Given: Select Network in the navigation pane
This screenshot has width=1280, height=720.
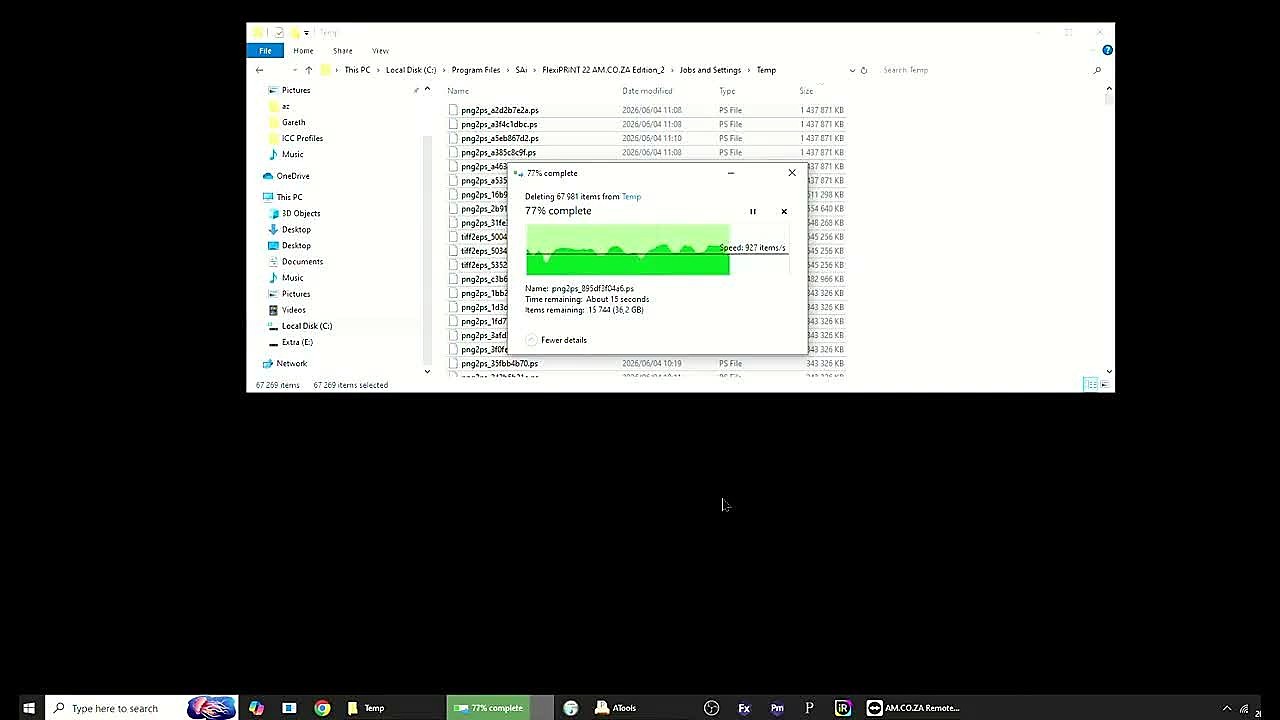Looking at the screenshot, I should [284, 364].
